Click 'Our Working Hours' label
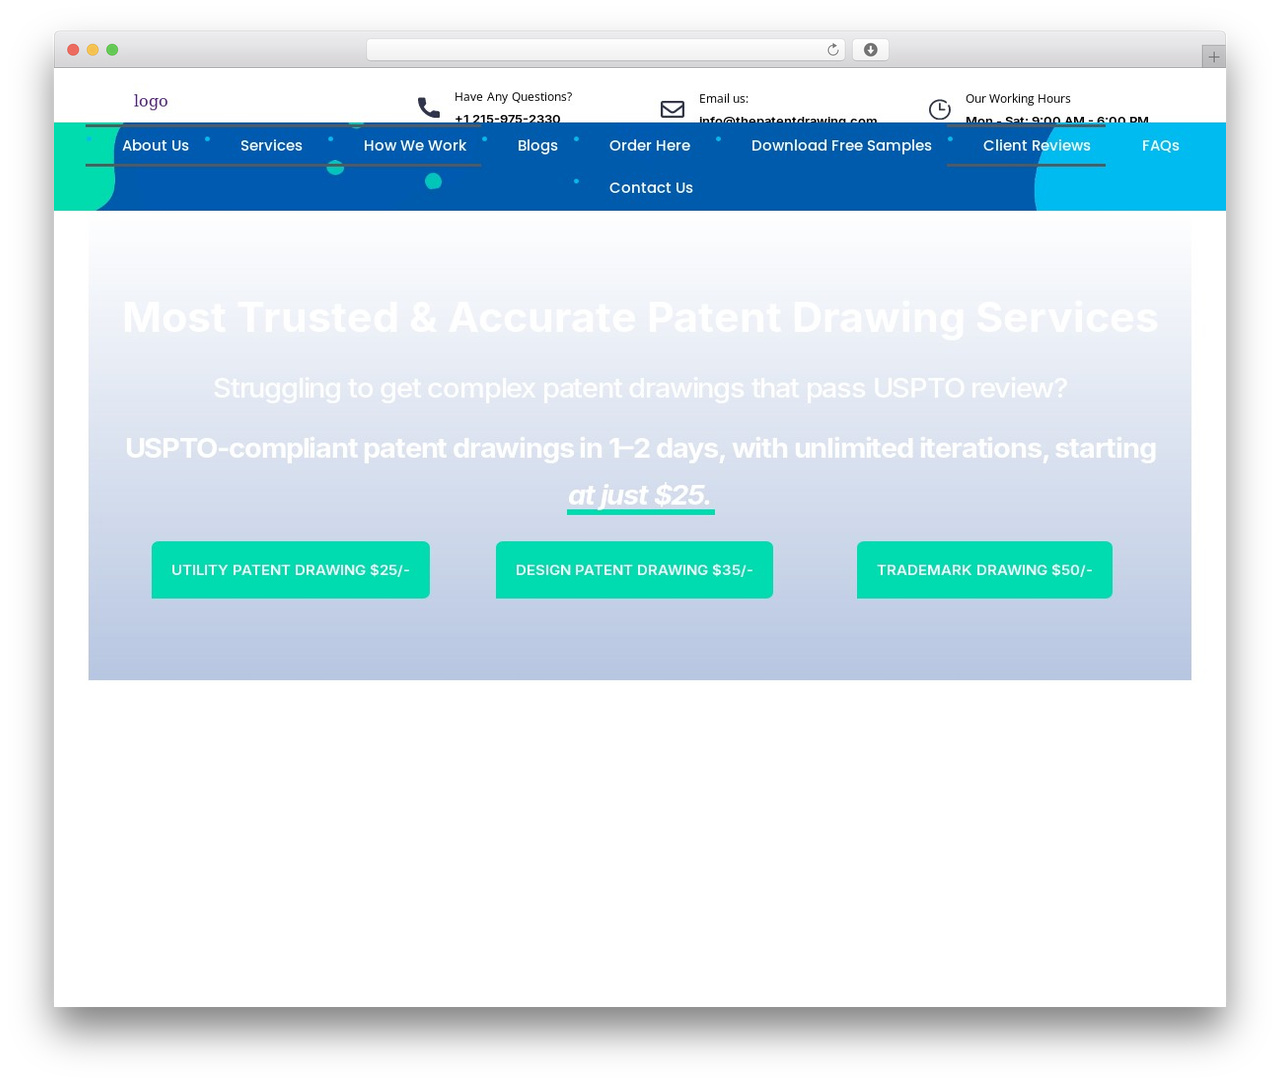Image resolution: width=1280 pixels, height=1084 pixels. (x=1018, y=99)
